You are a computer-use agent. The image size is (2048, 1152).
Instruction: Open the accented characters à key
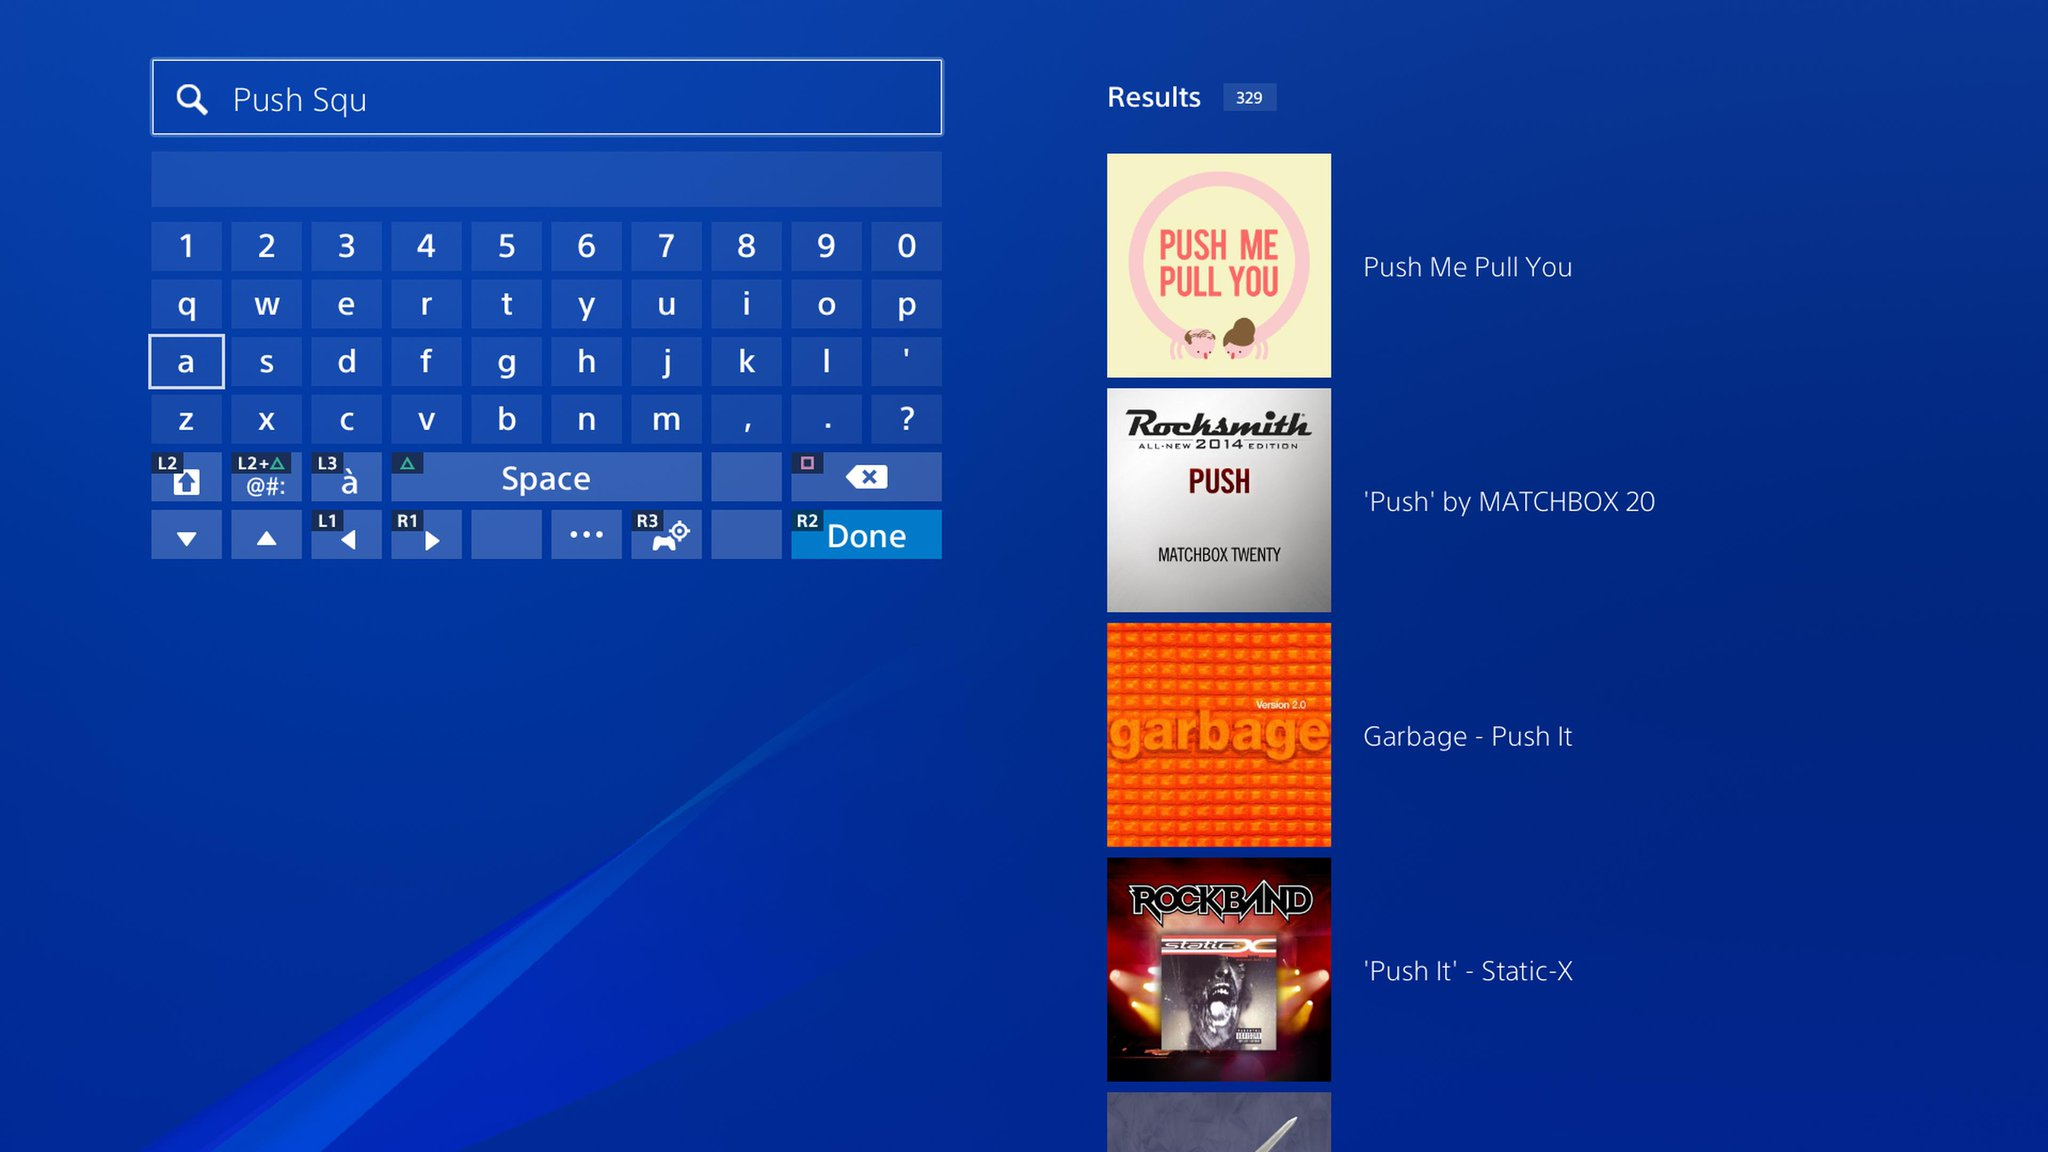click(346, 477)
